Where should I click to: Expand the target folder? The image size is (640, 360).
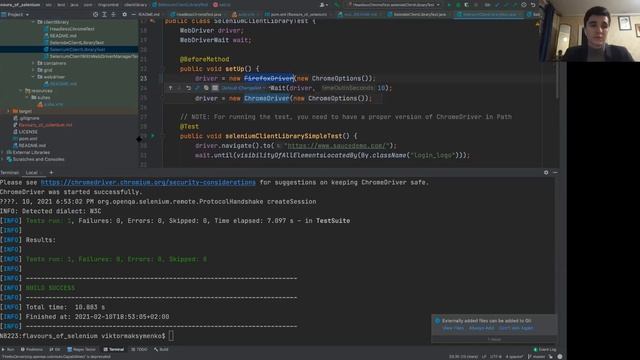click(x=8, y=111)
